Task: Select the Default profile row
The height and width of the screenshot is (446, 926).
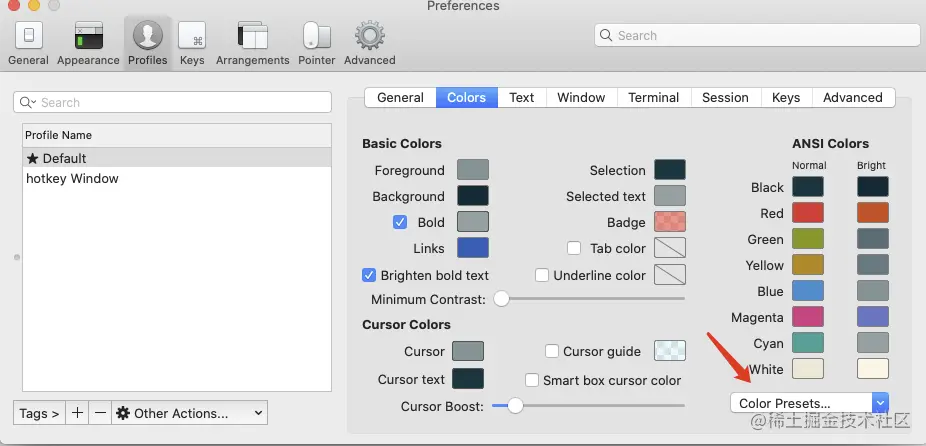Action: [177, 158]
